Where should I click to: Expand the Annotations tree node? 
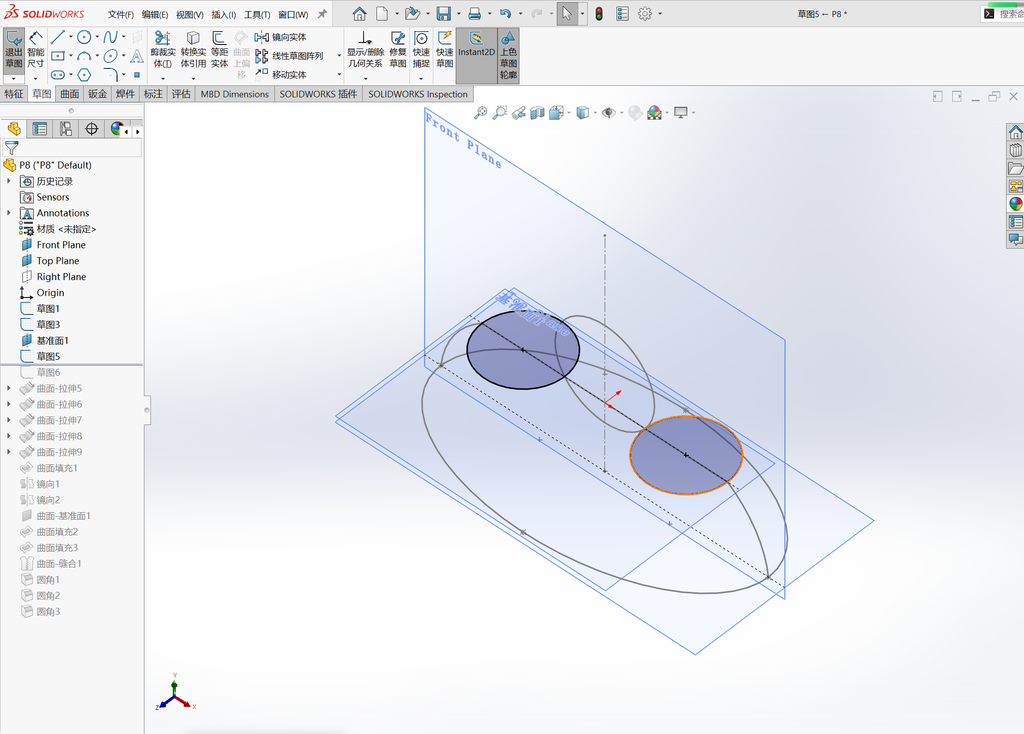tap(8, 213)
